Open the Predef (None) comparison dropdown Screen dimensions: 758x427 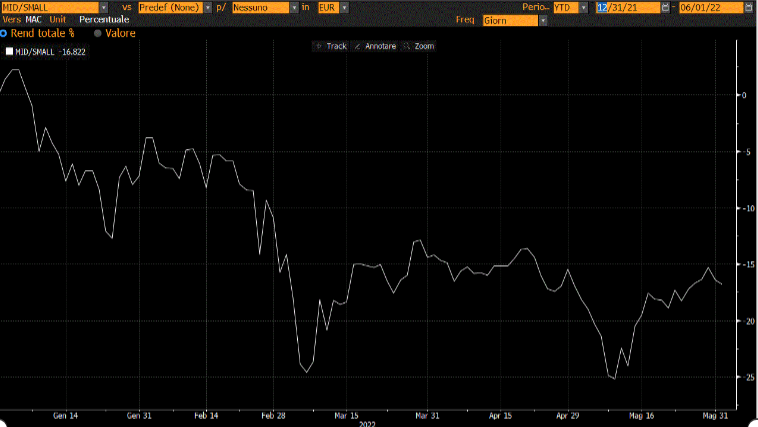coord(207,7)
